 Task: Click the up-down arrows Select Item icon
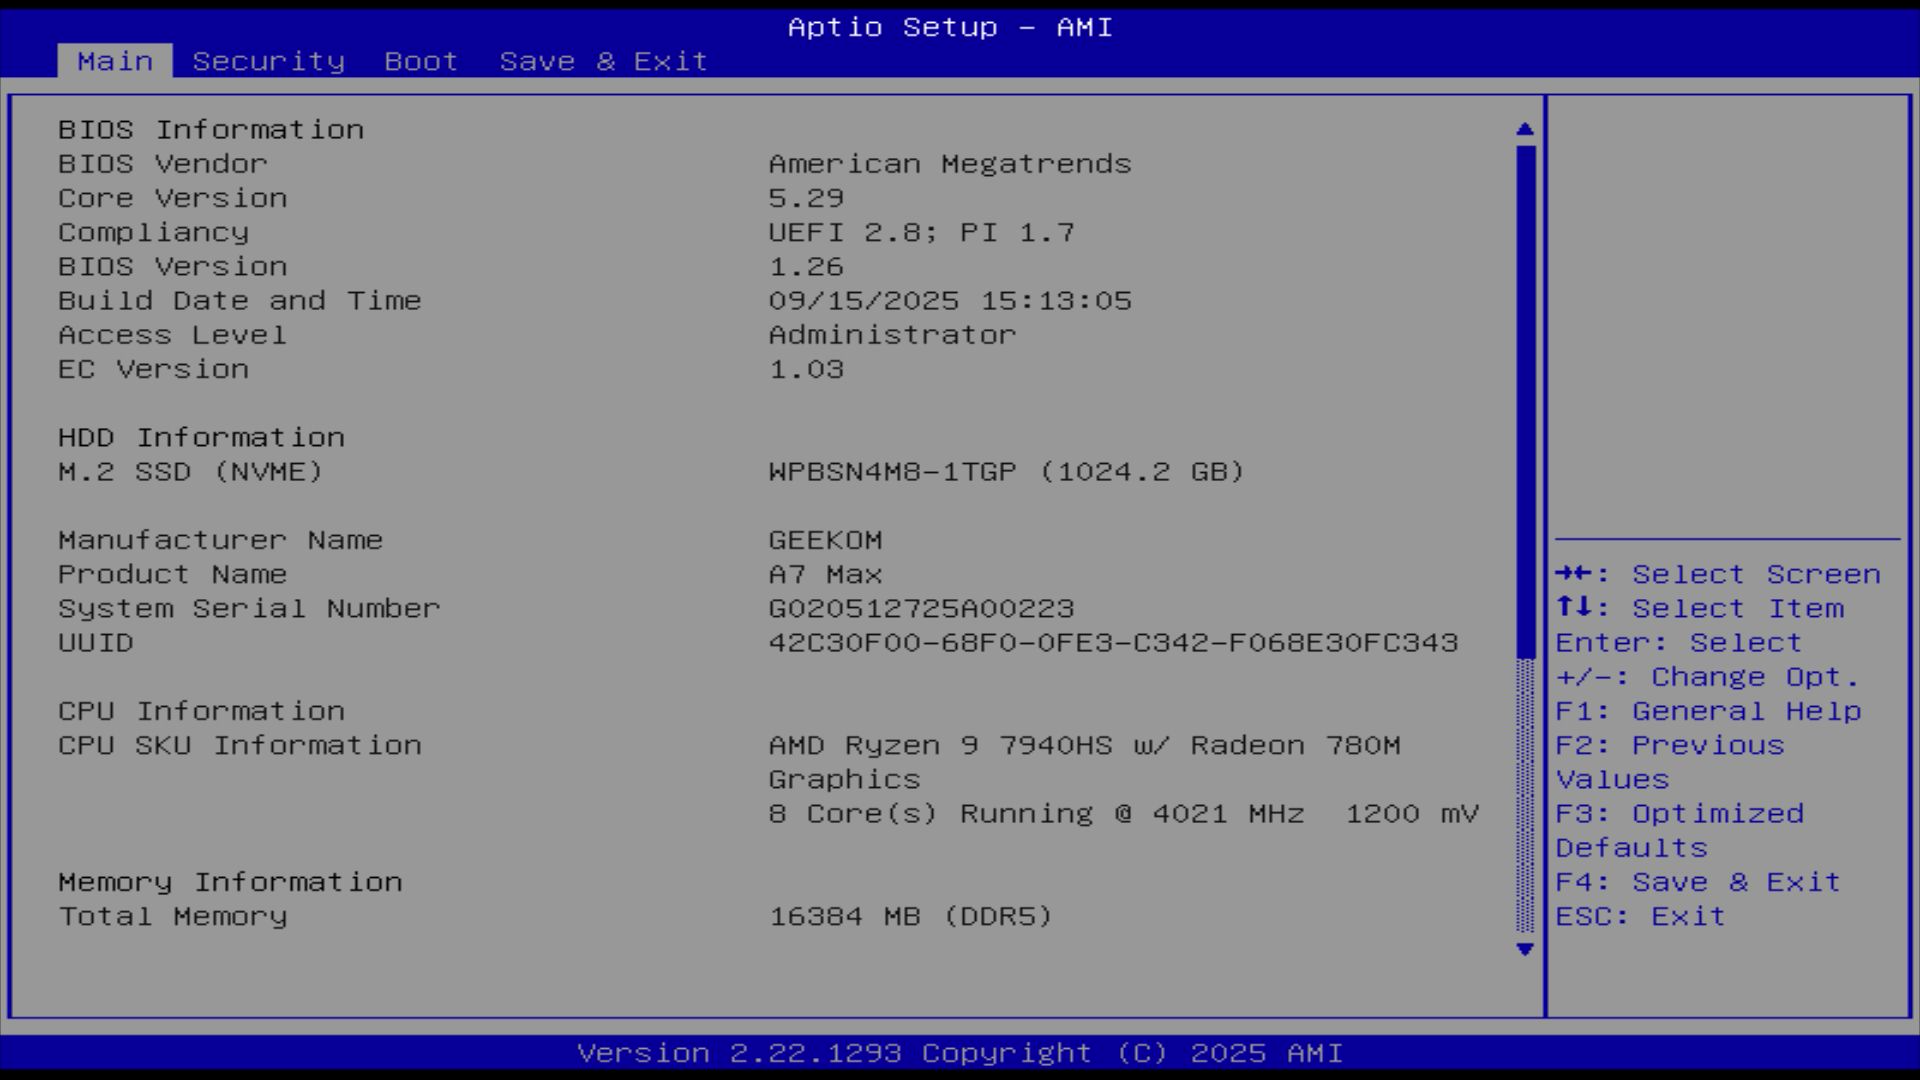[x=1574, y=608]
